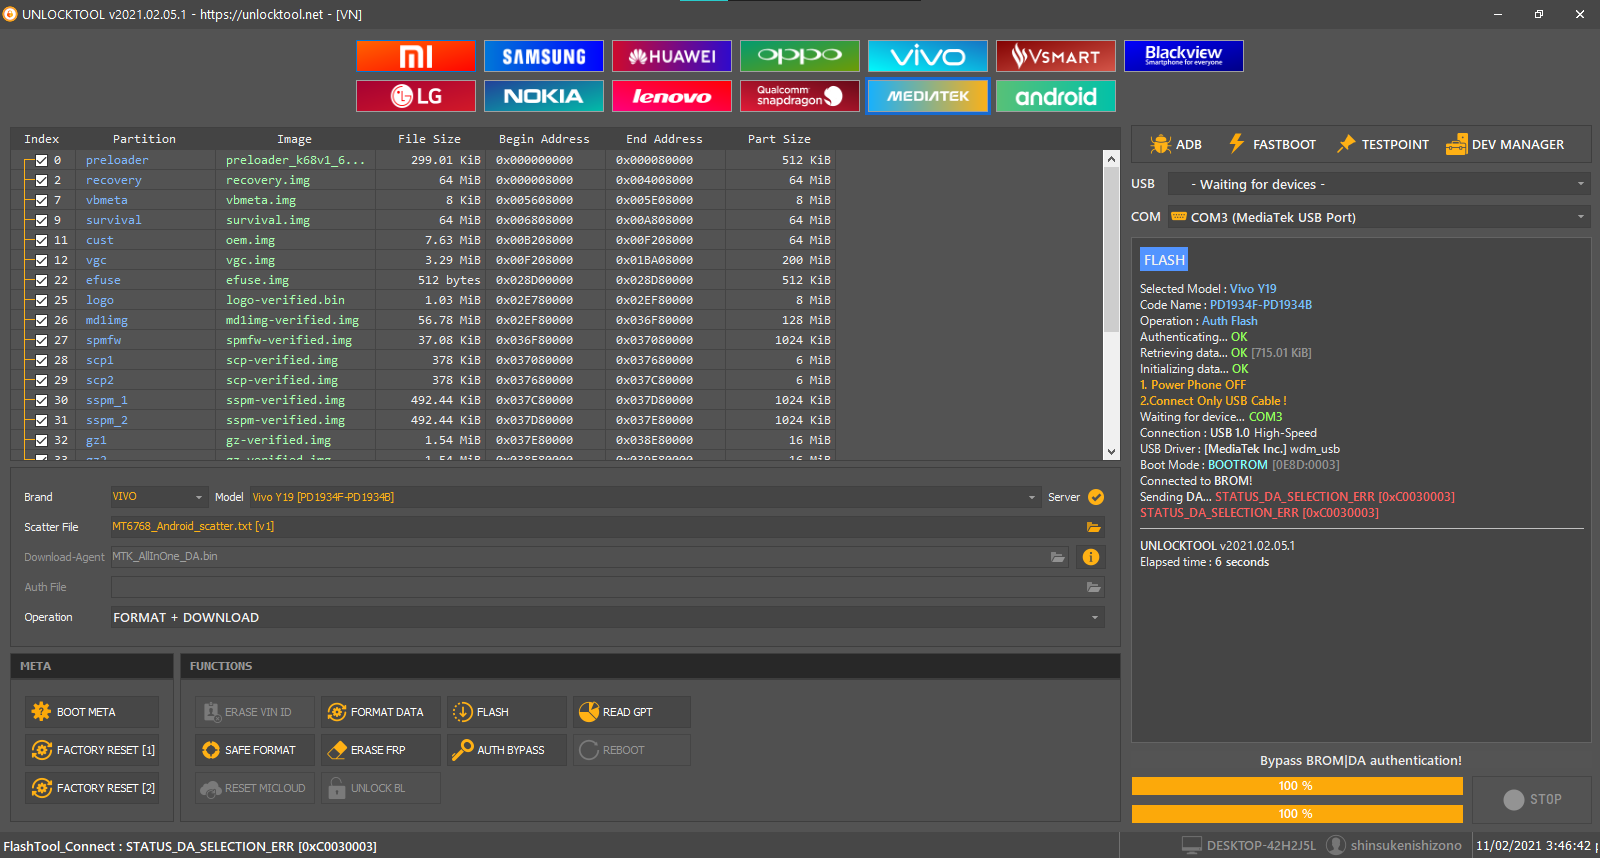Choose the Samsung brand tile
The width and height of the screenshot is (1600, 858).
point(544,56)
